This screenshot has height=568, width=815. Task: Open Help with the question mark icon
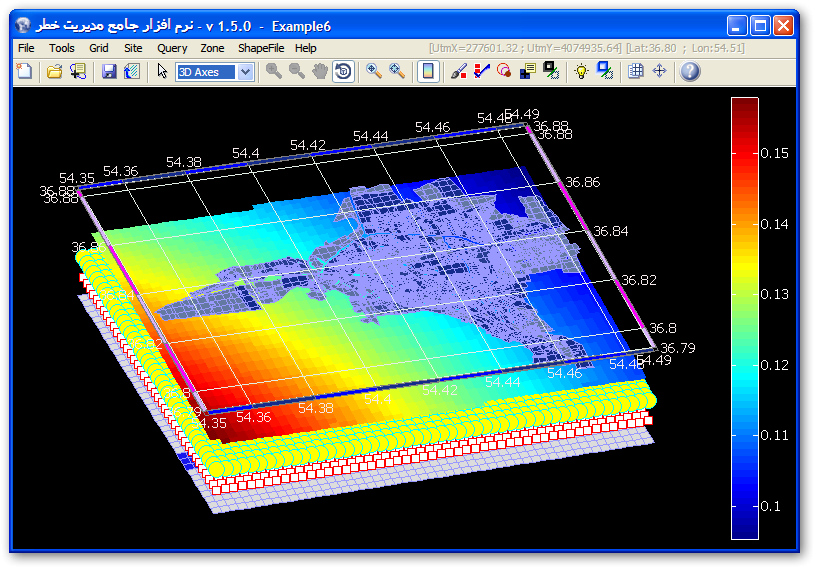pyautogui.click(x=690, y=71)
